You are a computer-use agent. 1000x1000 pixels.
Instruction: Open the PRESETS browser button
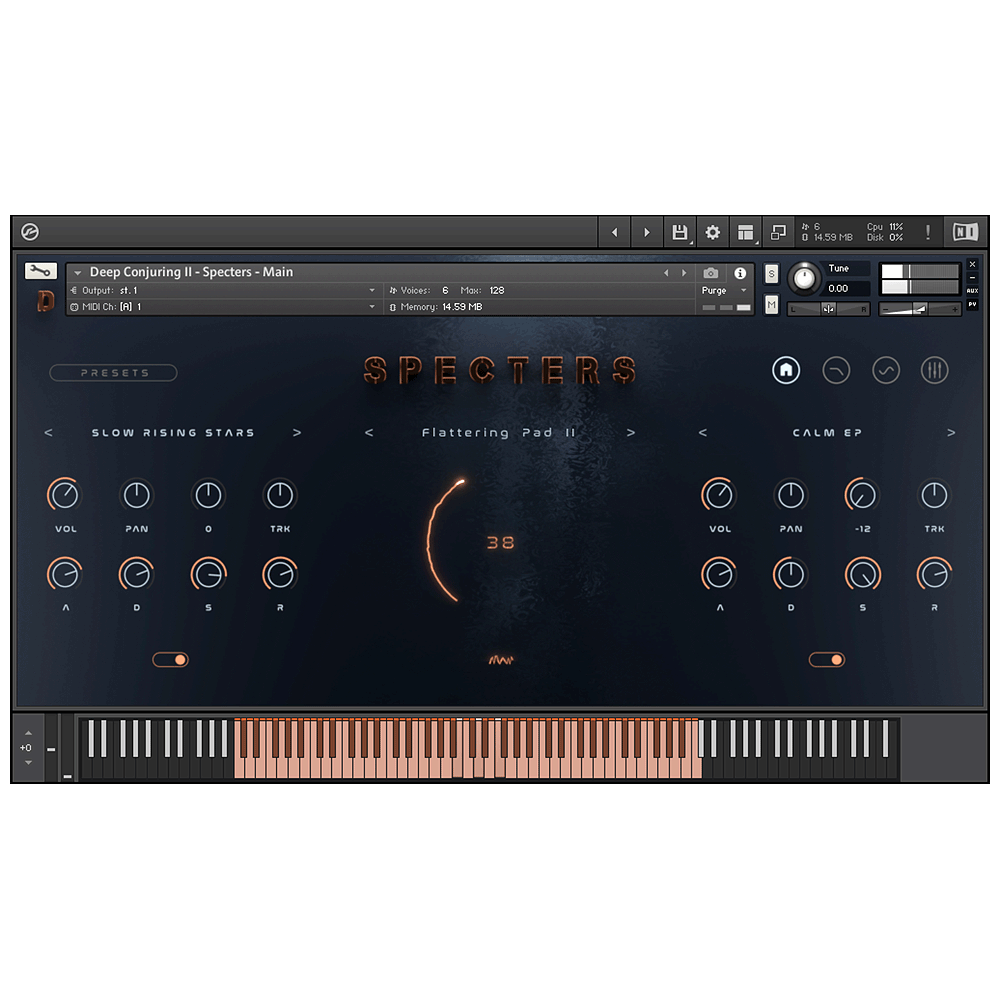[x=114, y=373]
